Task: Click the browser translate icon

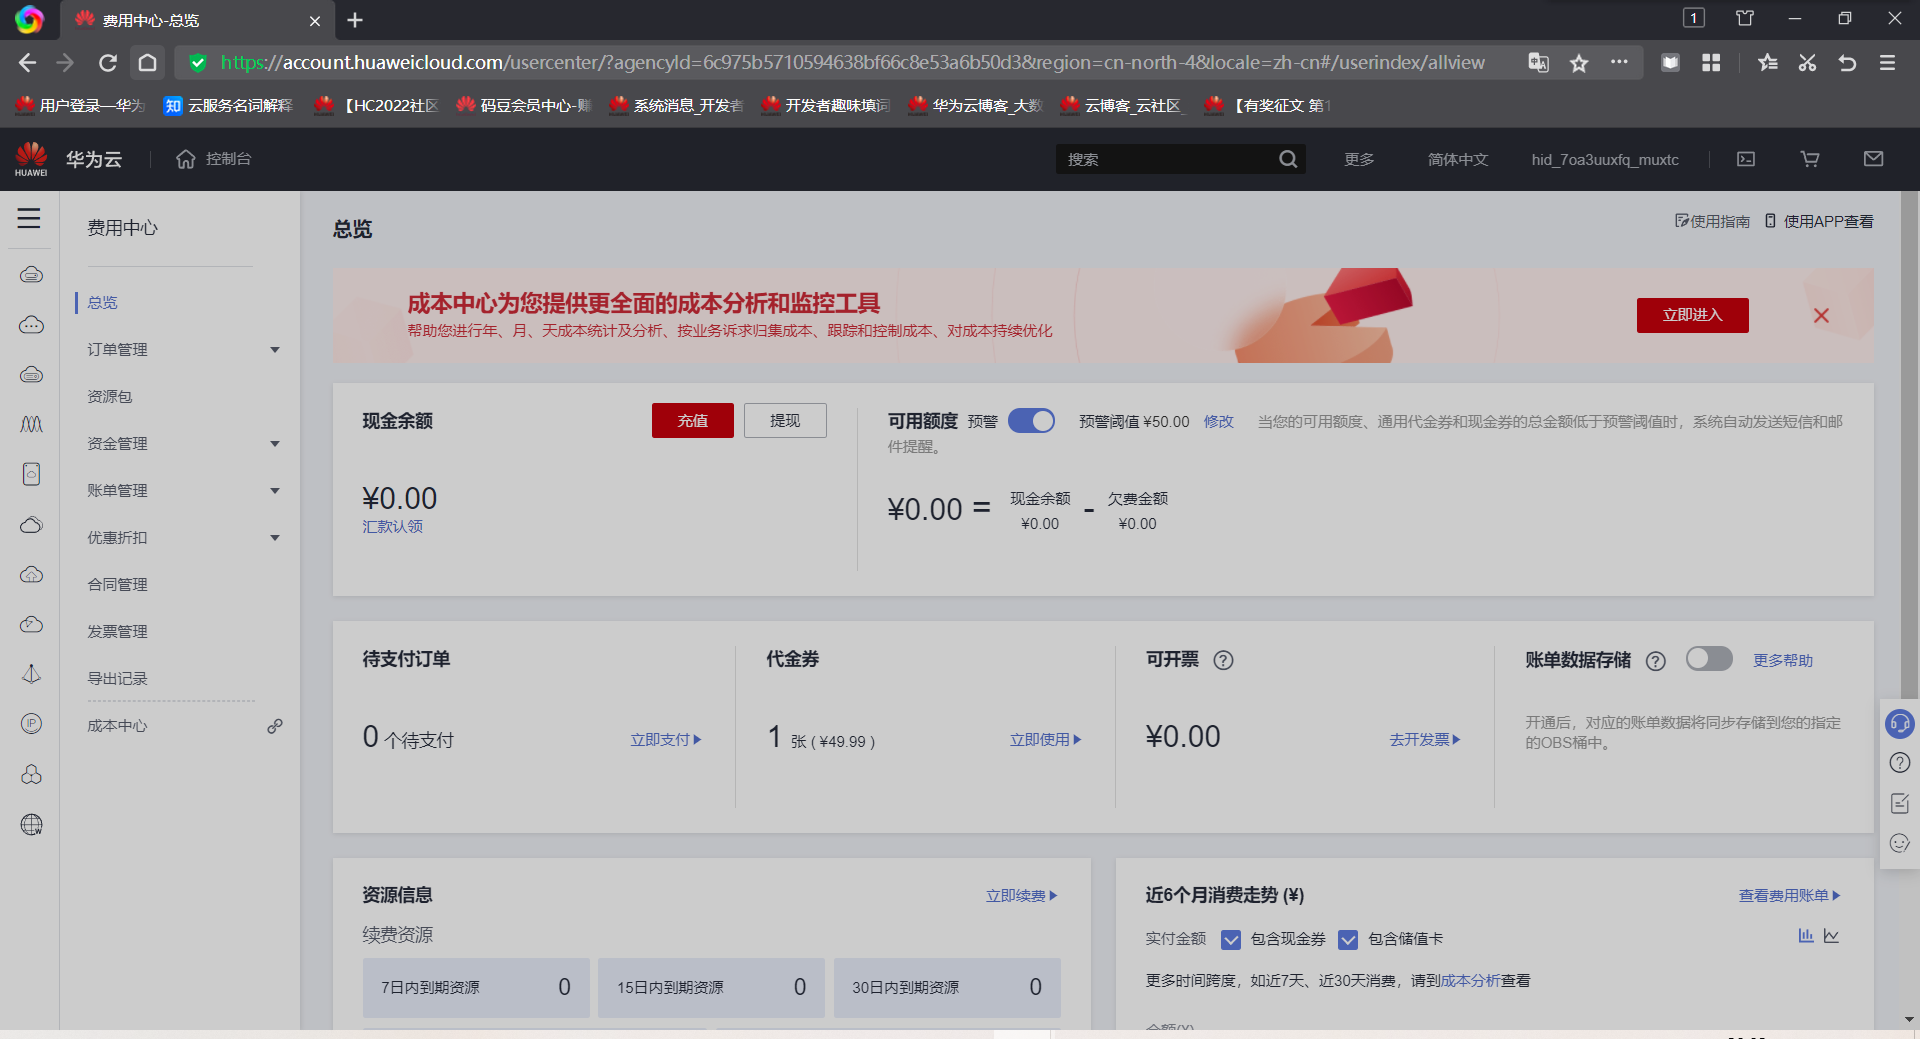Action: click(x=1539, y=63)
